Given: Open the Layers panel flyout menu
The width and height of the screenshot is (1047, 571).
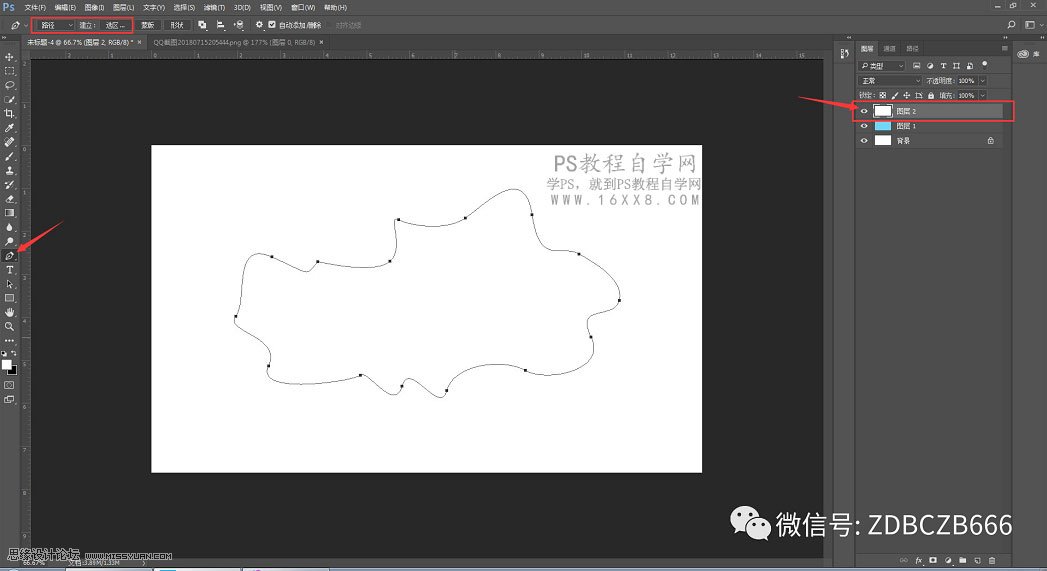Looking at the screenshot, I should 1004,48.
